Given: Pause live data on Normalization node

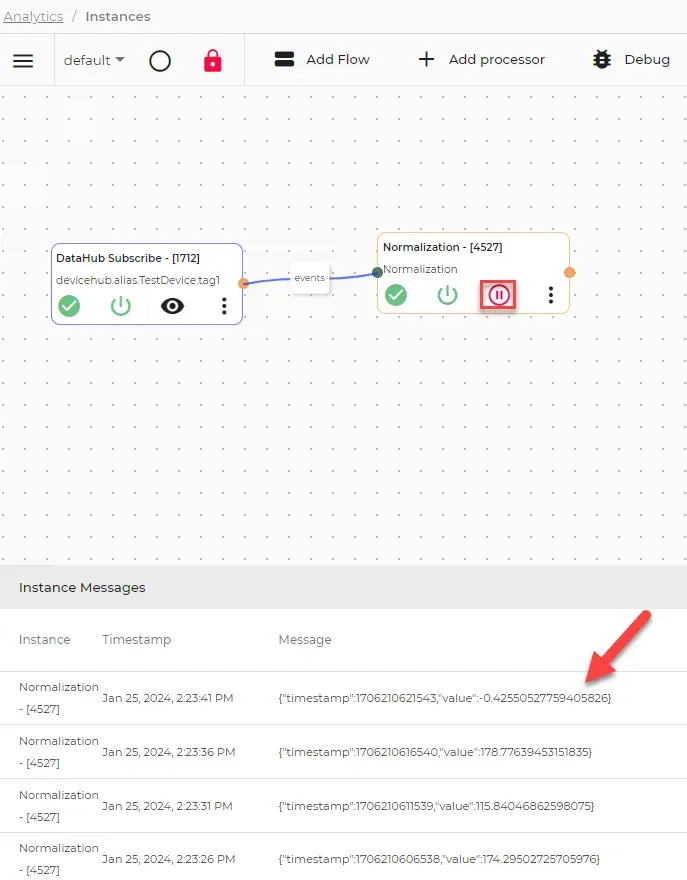Looking at the screenshot, I should tap(498, 295).
